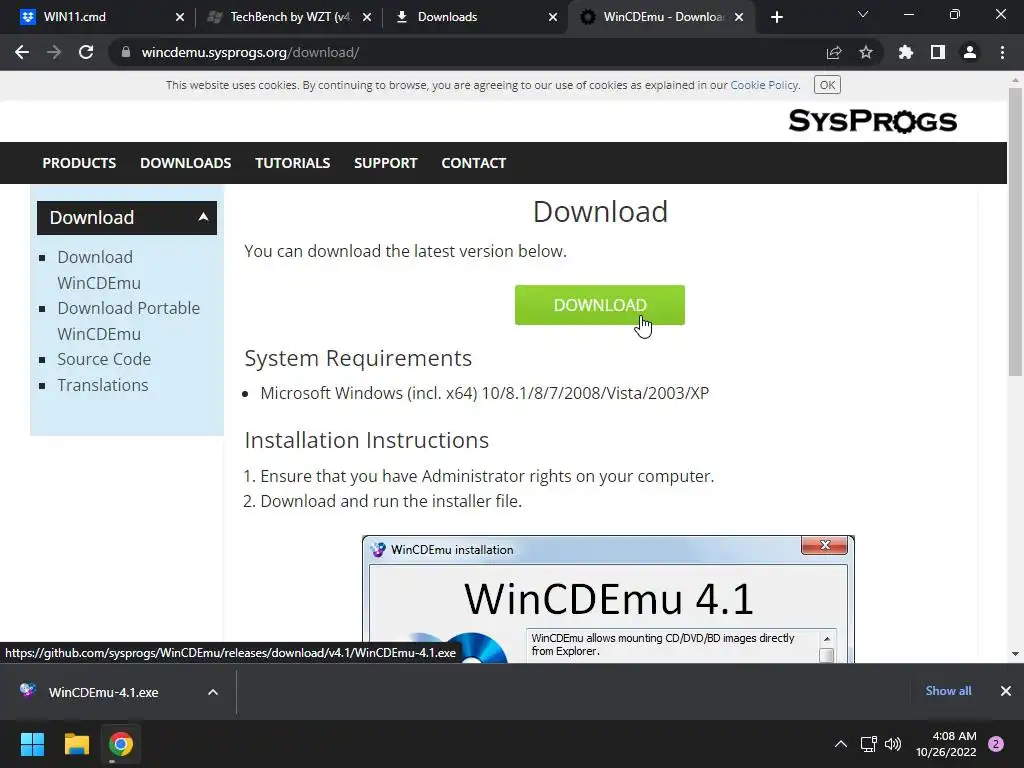Image resolution: width=1024 pixels, height=768 pixels.
Task: Open the Translations sidebar link
Action: click(103, 385)
